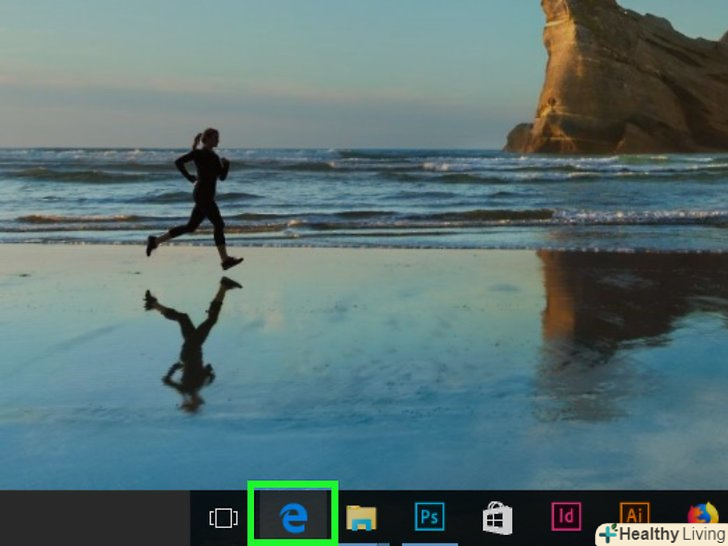Open Firefox from the taskbar
Screen dimensions: 728x546
tap(703, 512)
